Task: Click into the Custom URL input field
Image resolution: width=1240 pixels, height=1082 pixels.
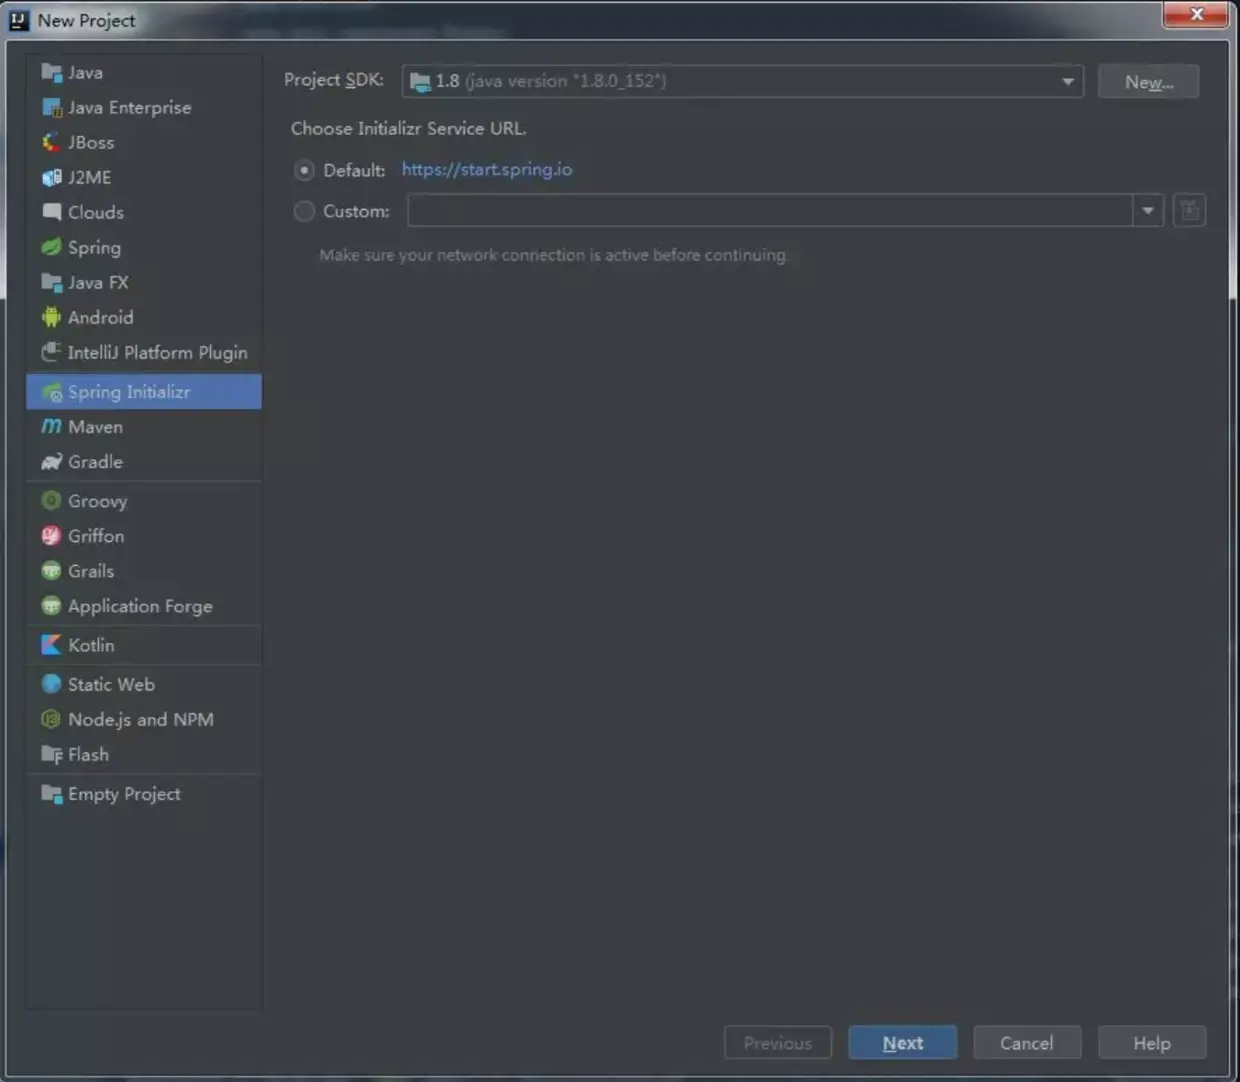Action: click(770, 210)
